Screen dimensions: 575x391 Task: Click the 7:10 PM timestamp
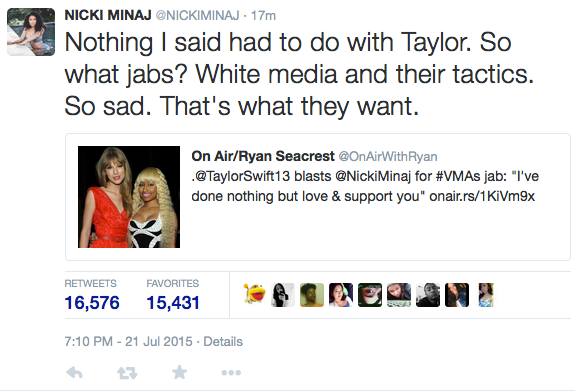(x=88, y=341)
